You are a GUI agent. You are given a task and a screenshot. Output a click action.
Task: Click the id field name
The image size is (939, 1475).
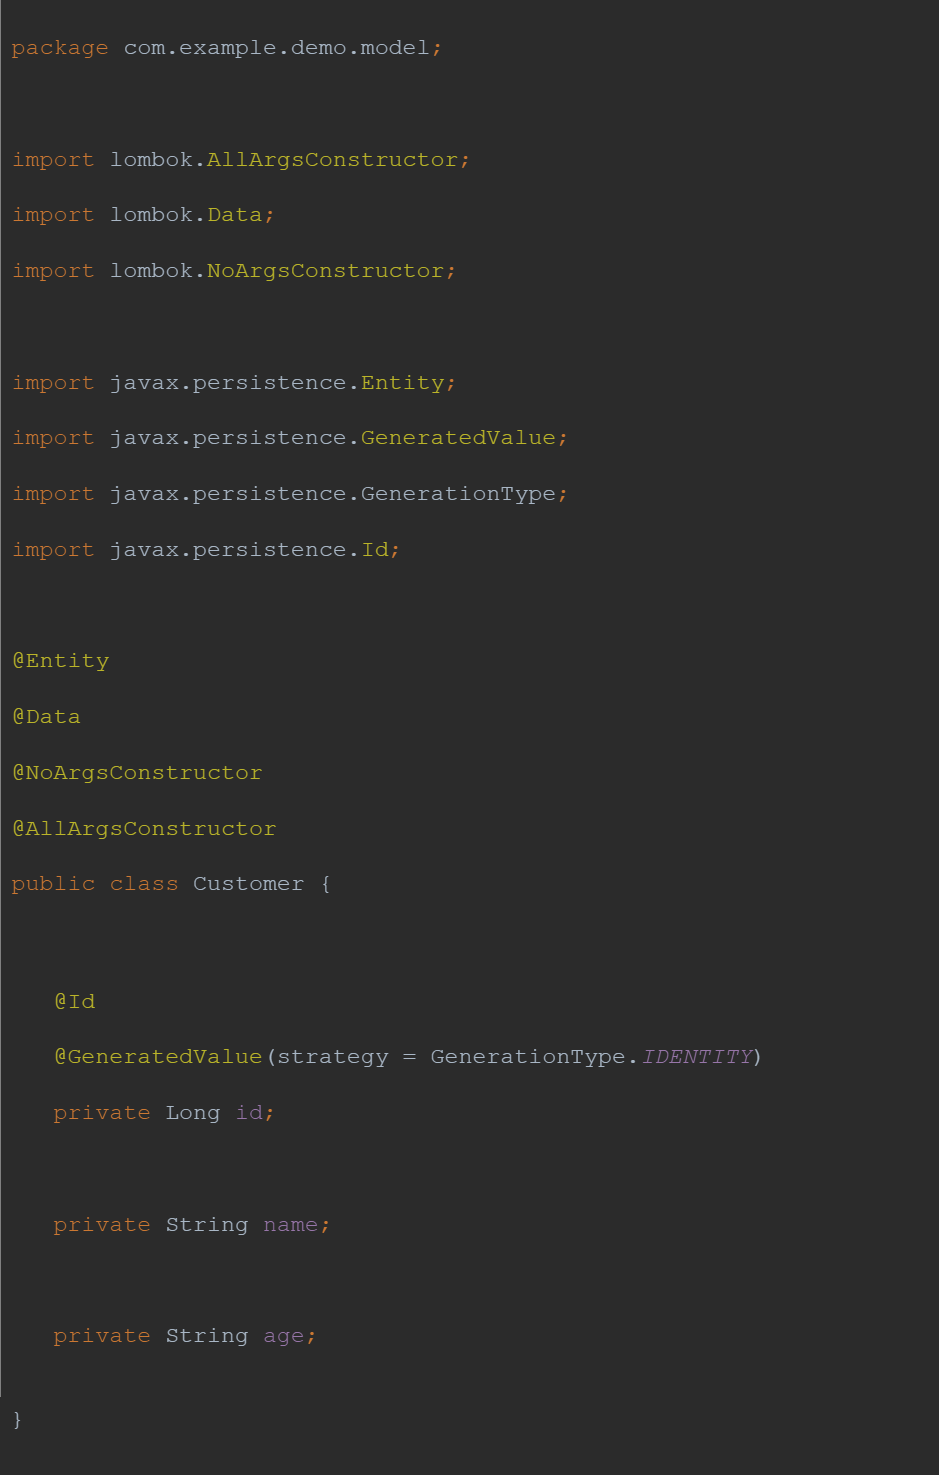[249, 1113]
